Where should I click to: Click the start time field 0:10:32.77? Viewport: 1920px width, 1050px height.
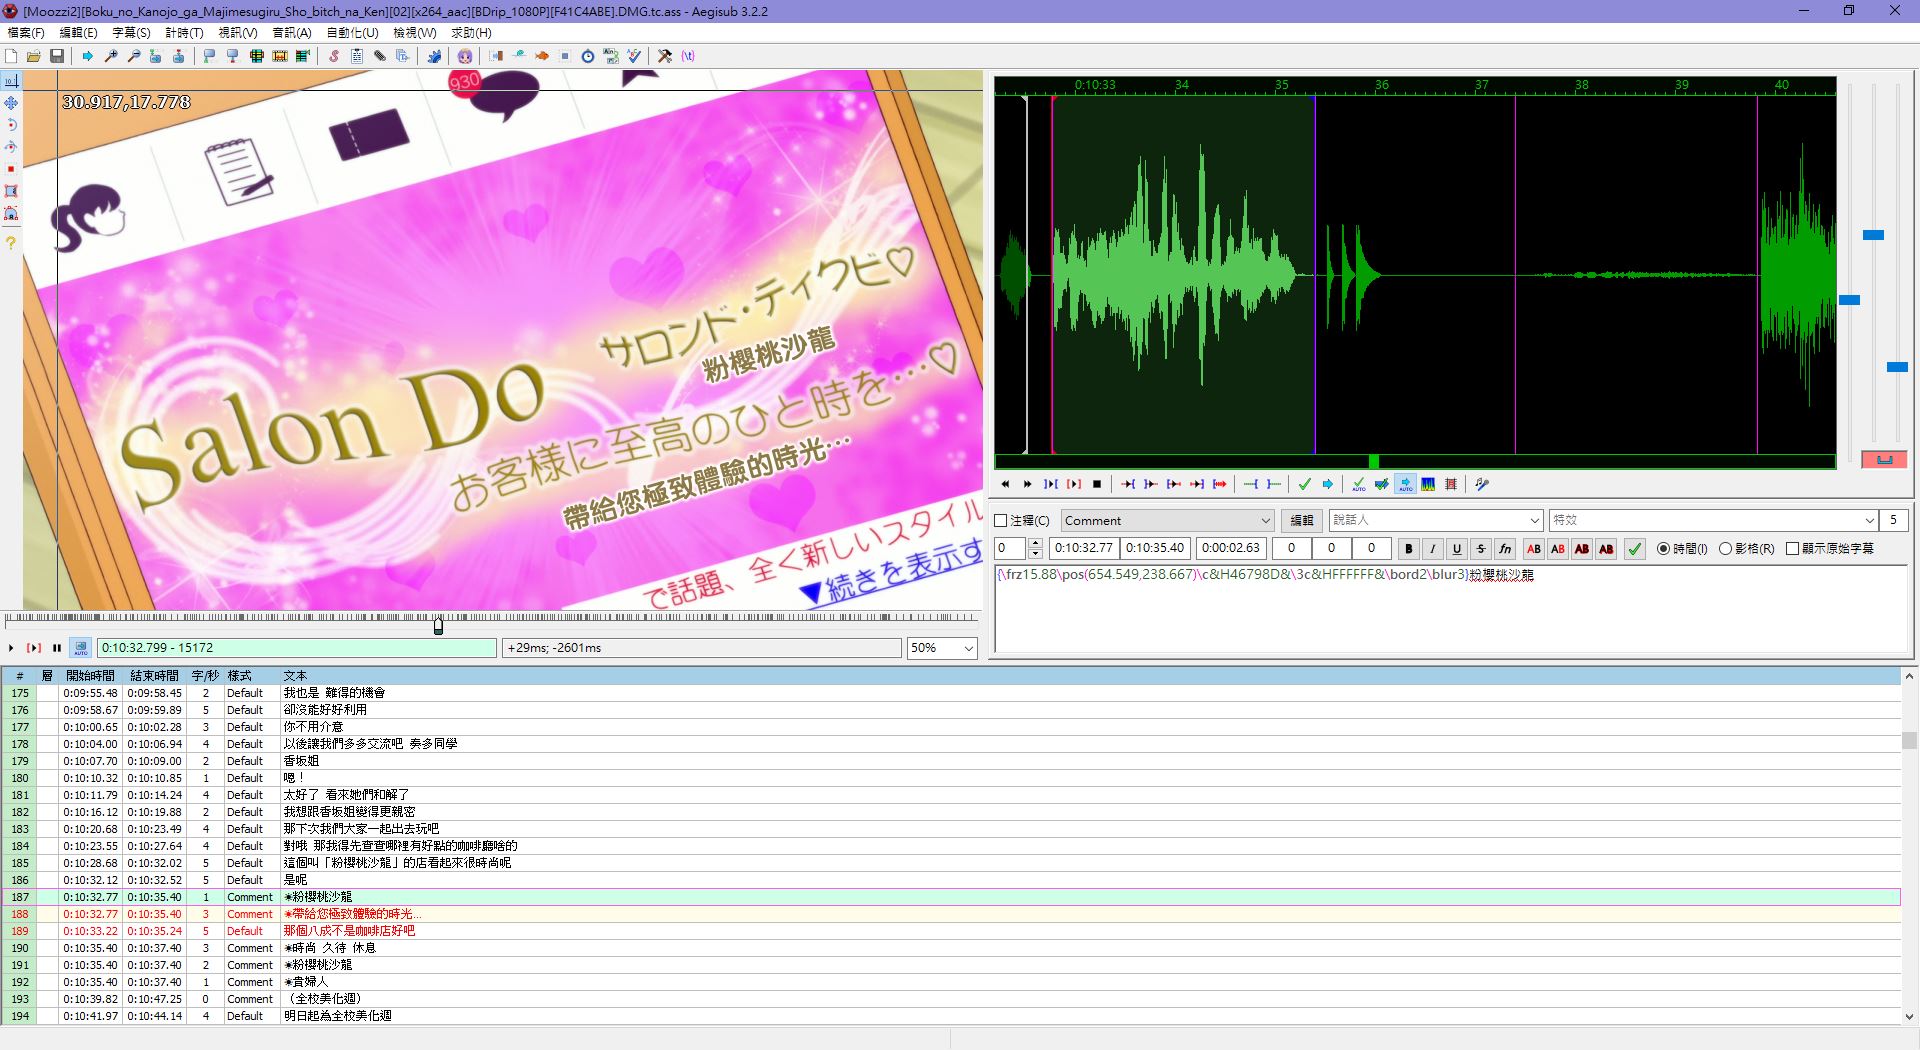coord(1083,548)
